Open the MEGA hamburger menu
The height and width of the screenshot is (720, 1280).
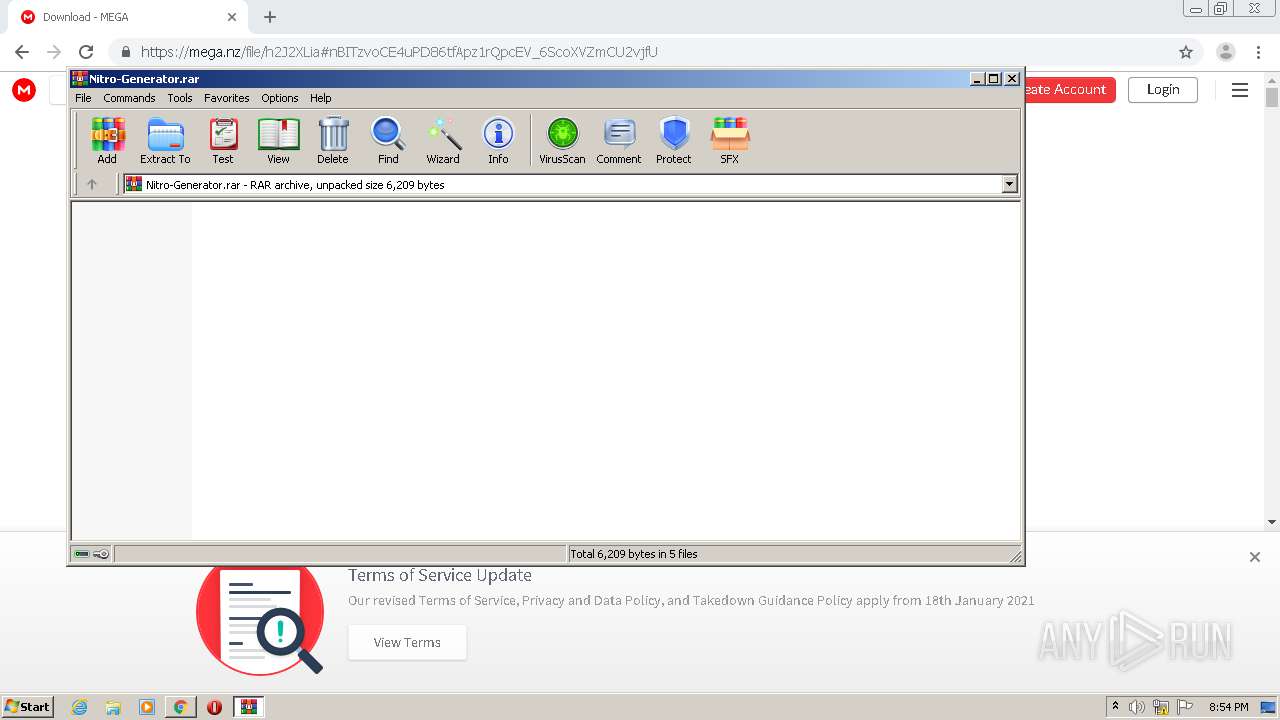pyautogui.click(x=1240, y=90)
